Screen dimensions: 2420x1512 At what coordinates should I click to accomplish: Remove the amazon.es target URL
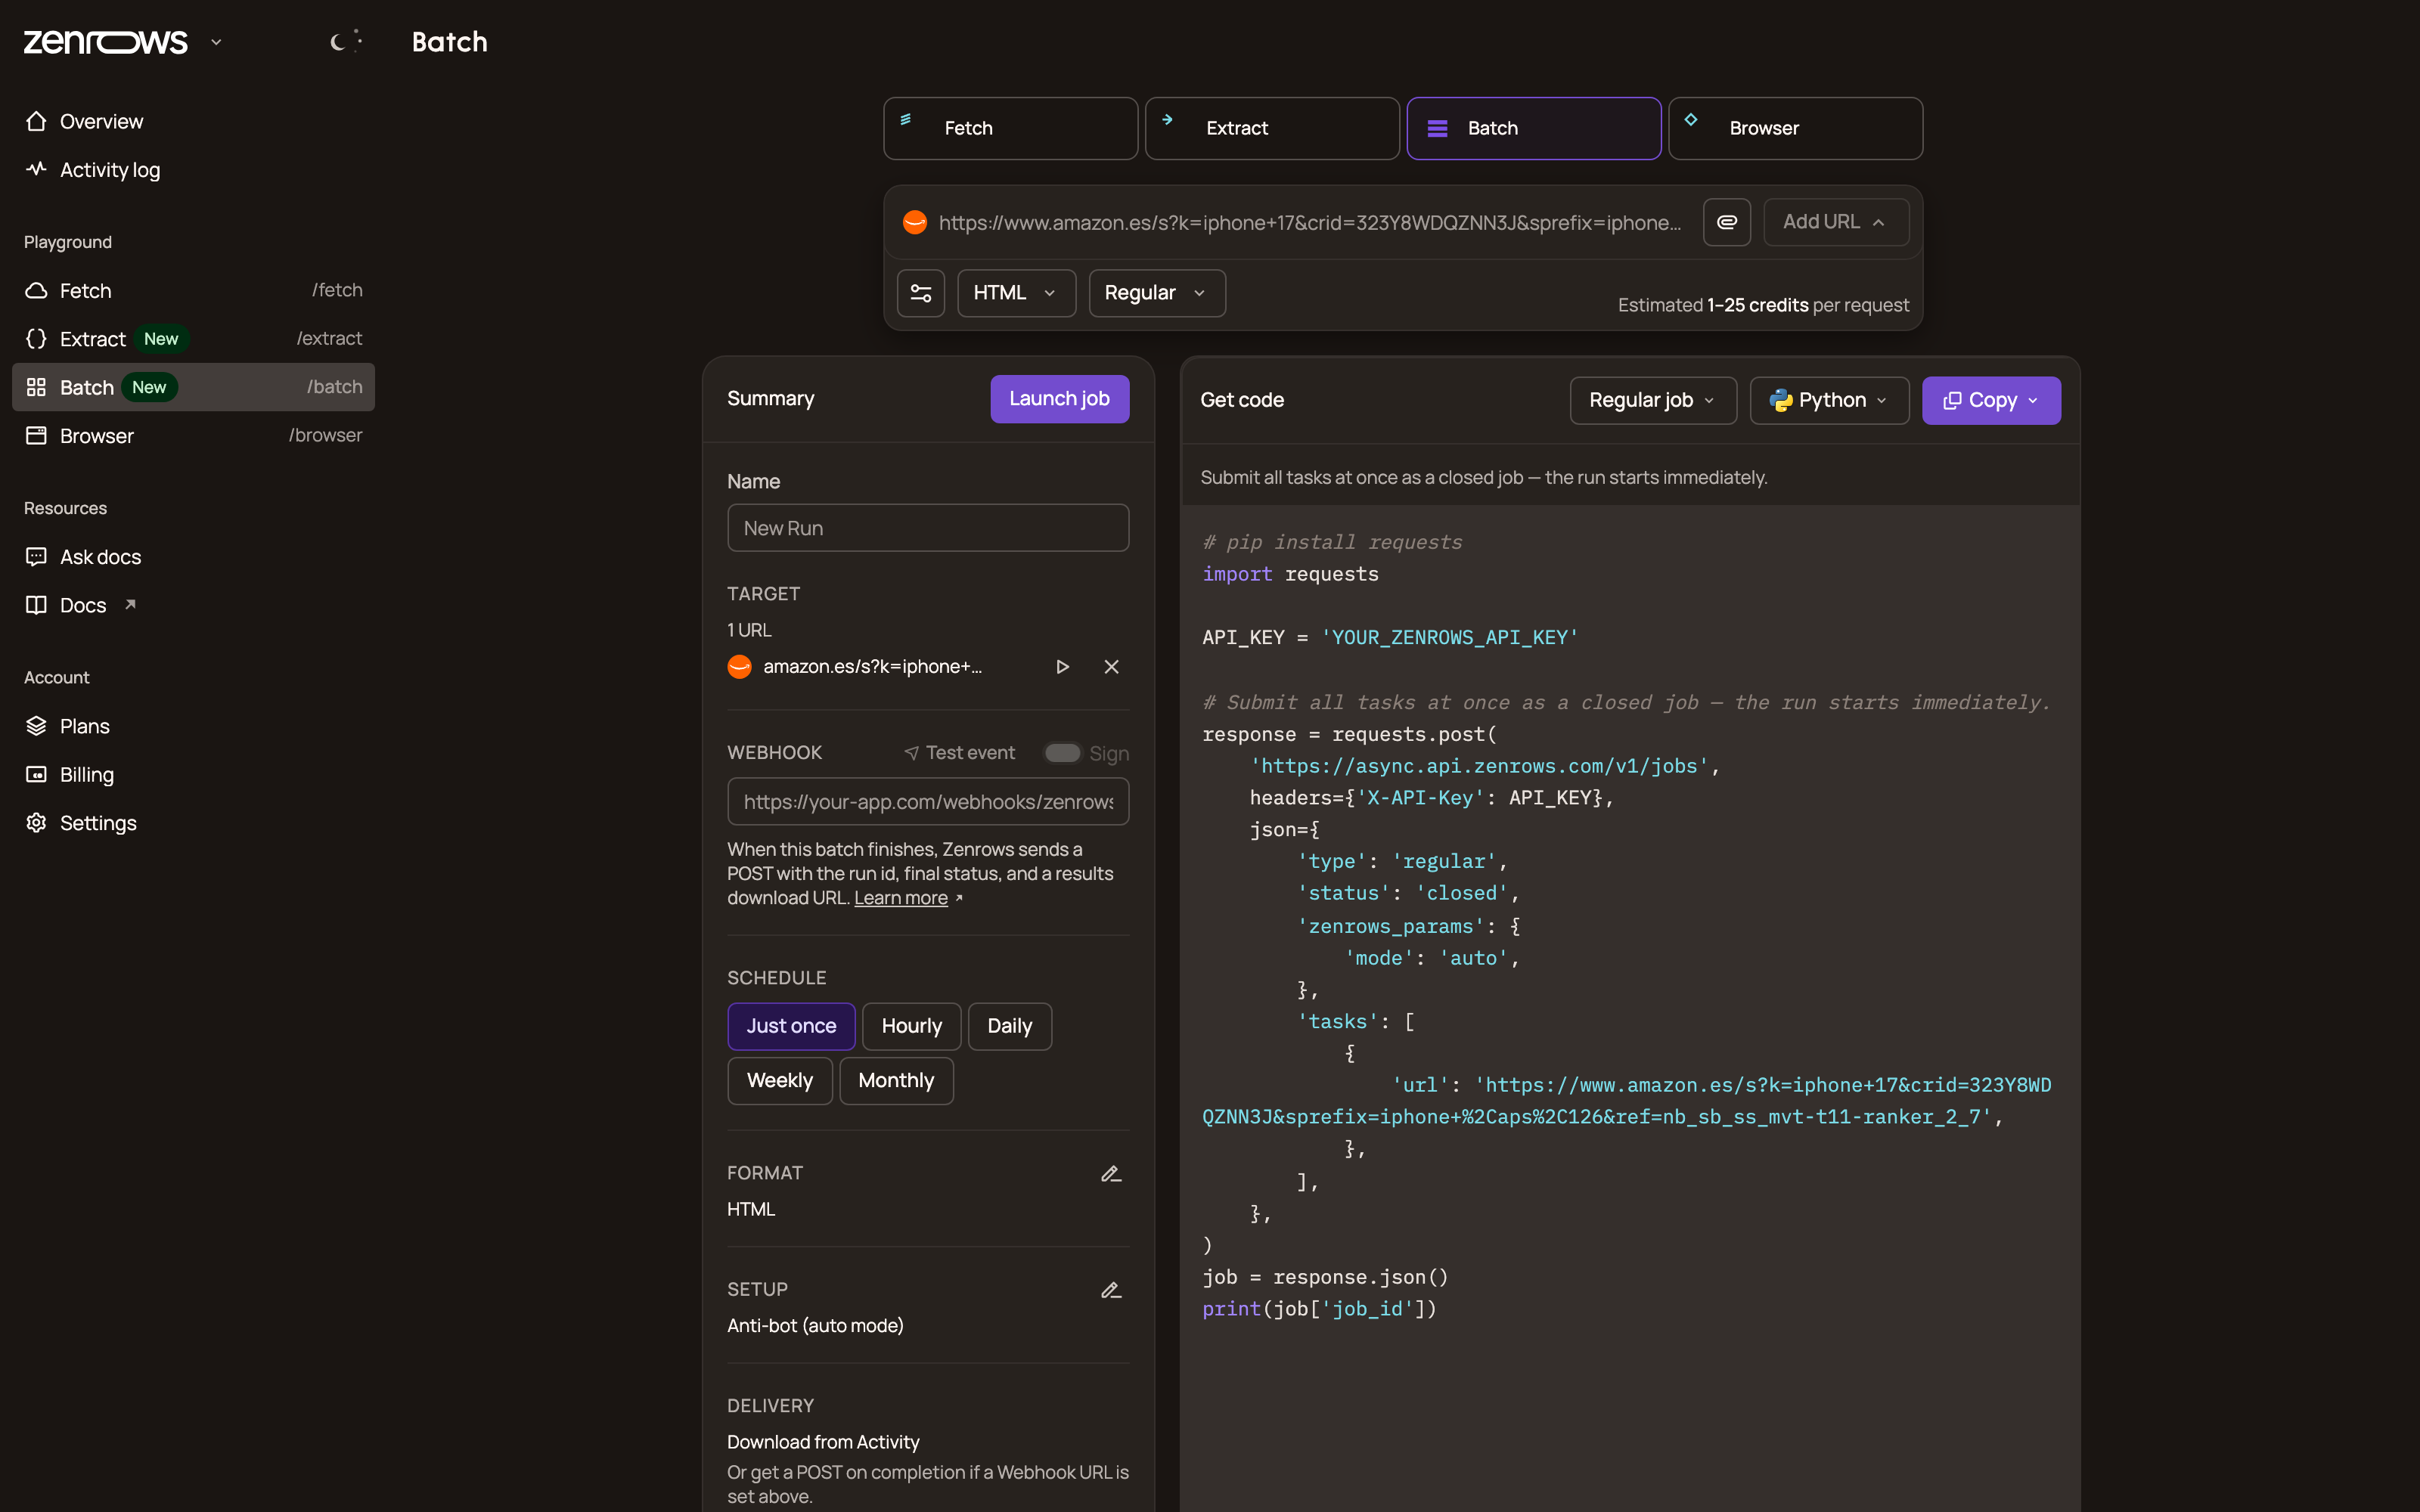(1111, 667)
